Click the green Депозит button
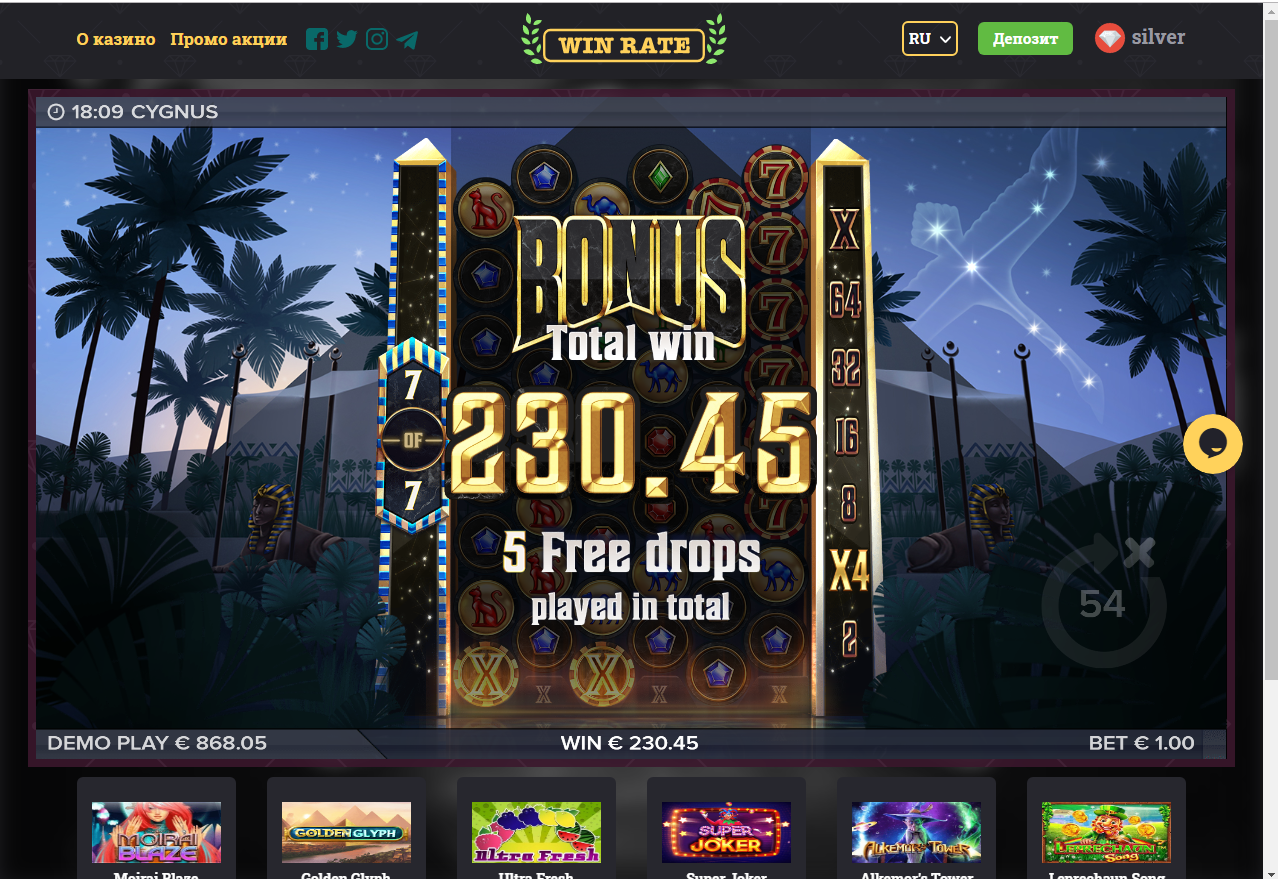This screenshot has width=1278, height=879. tap(1025, 39)
